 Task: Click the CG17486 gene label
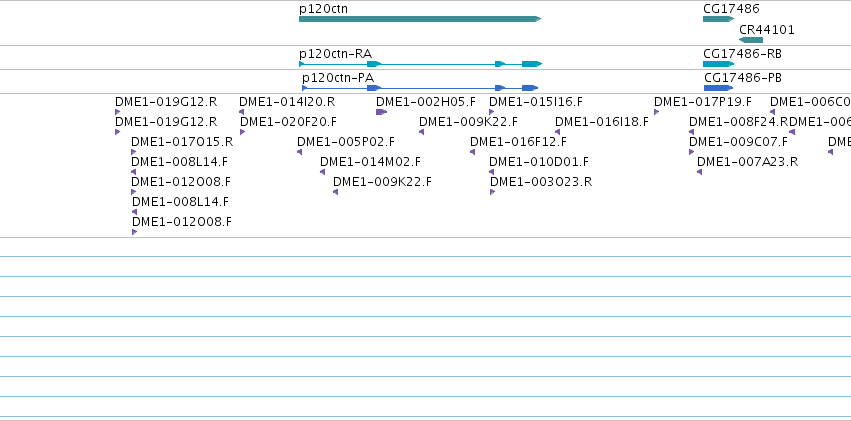coord(731,9)
